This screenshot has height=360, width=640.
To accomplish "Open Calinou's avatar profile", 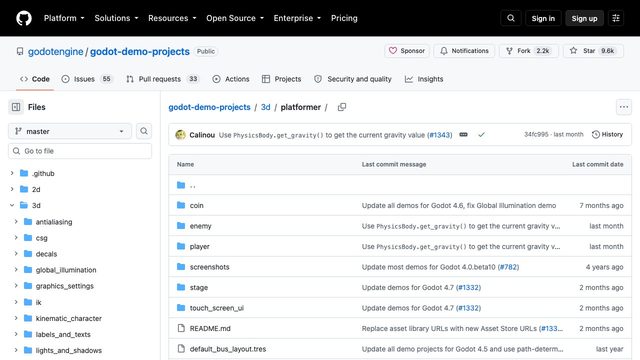I will click(x=180, y=135).
